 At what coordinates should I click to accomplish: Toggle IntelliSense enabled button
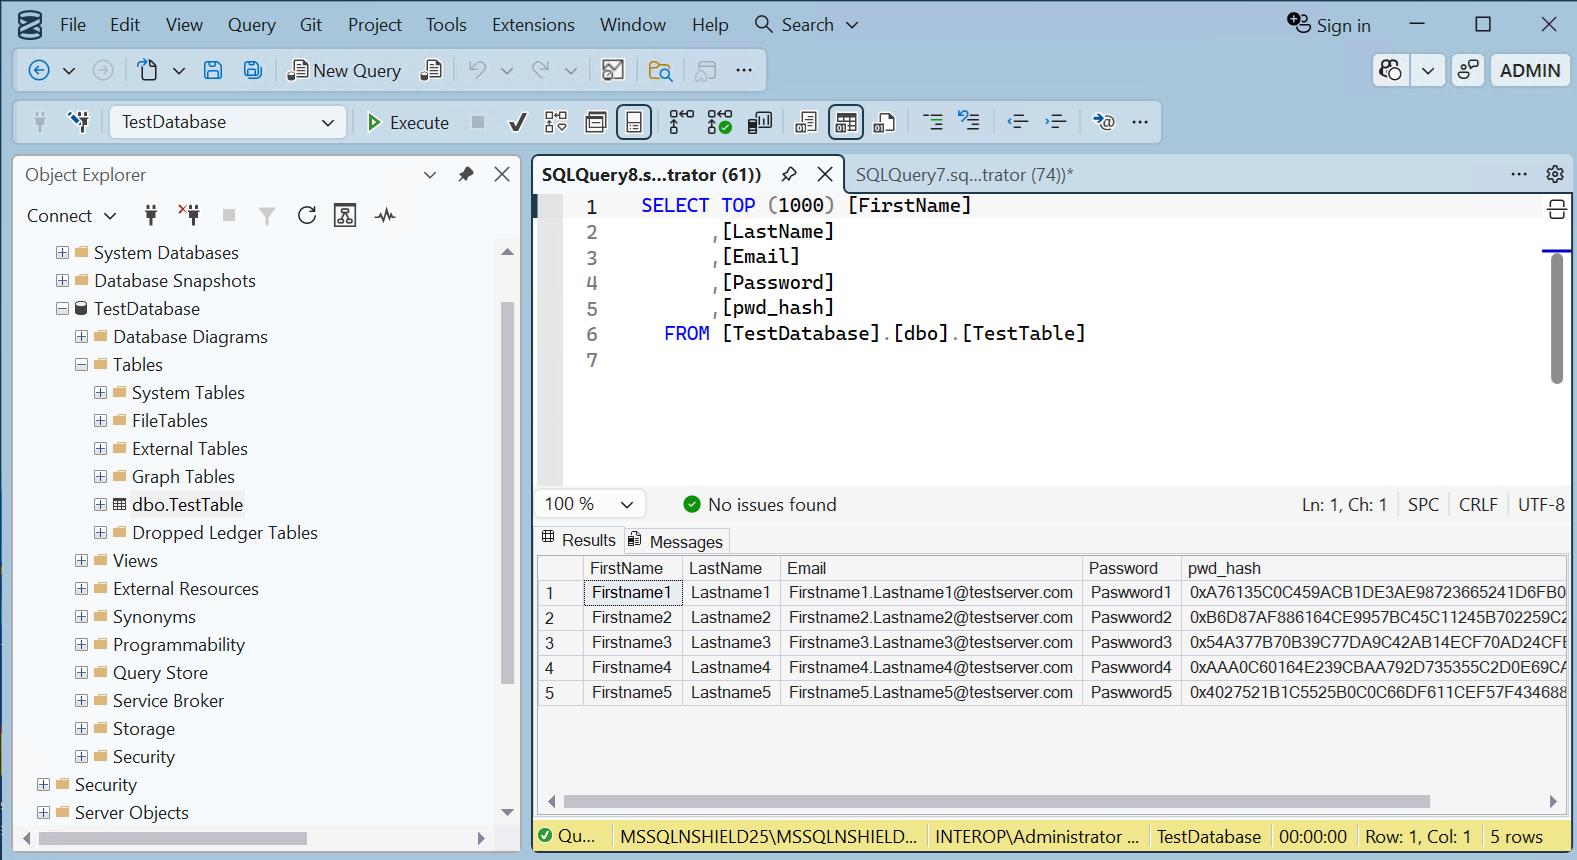(634, 122)
